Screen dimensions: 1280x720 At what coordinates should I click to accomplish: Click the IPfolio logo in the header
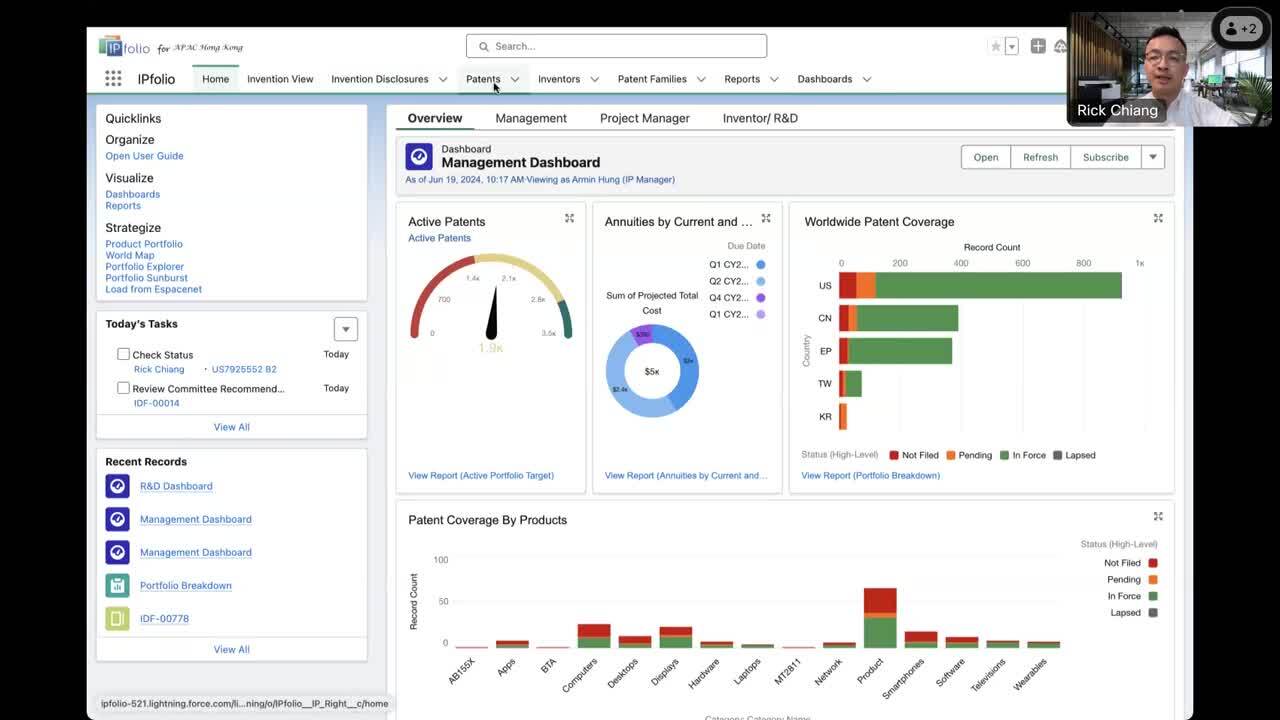[x=125, y=46]
